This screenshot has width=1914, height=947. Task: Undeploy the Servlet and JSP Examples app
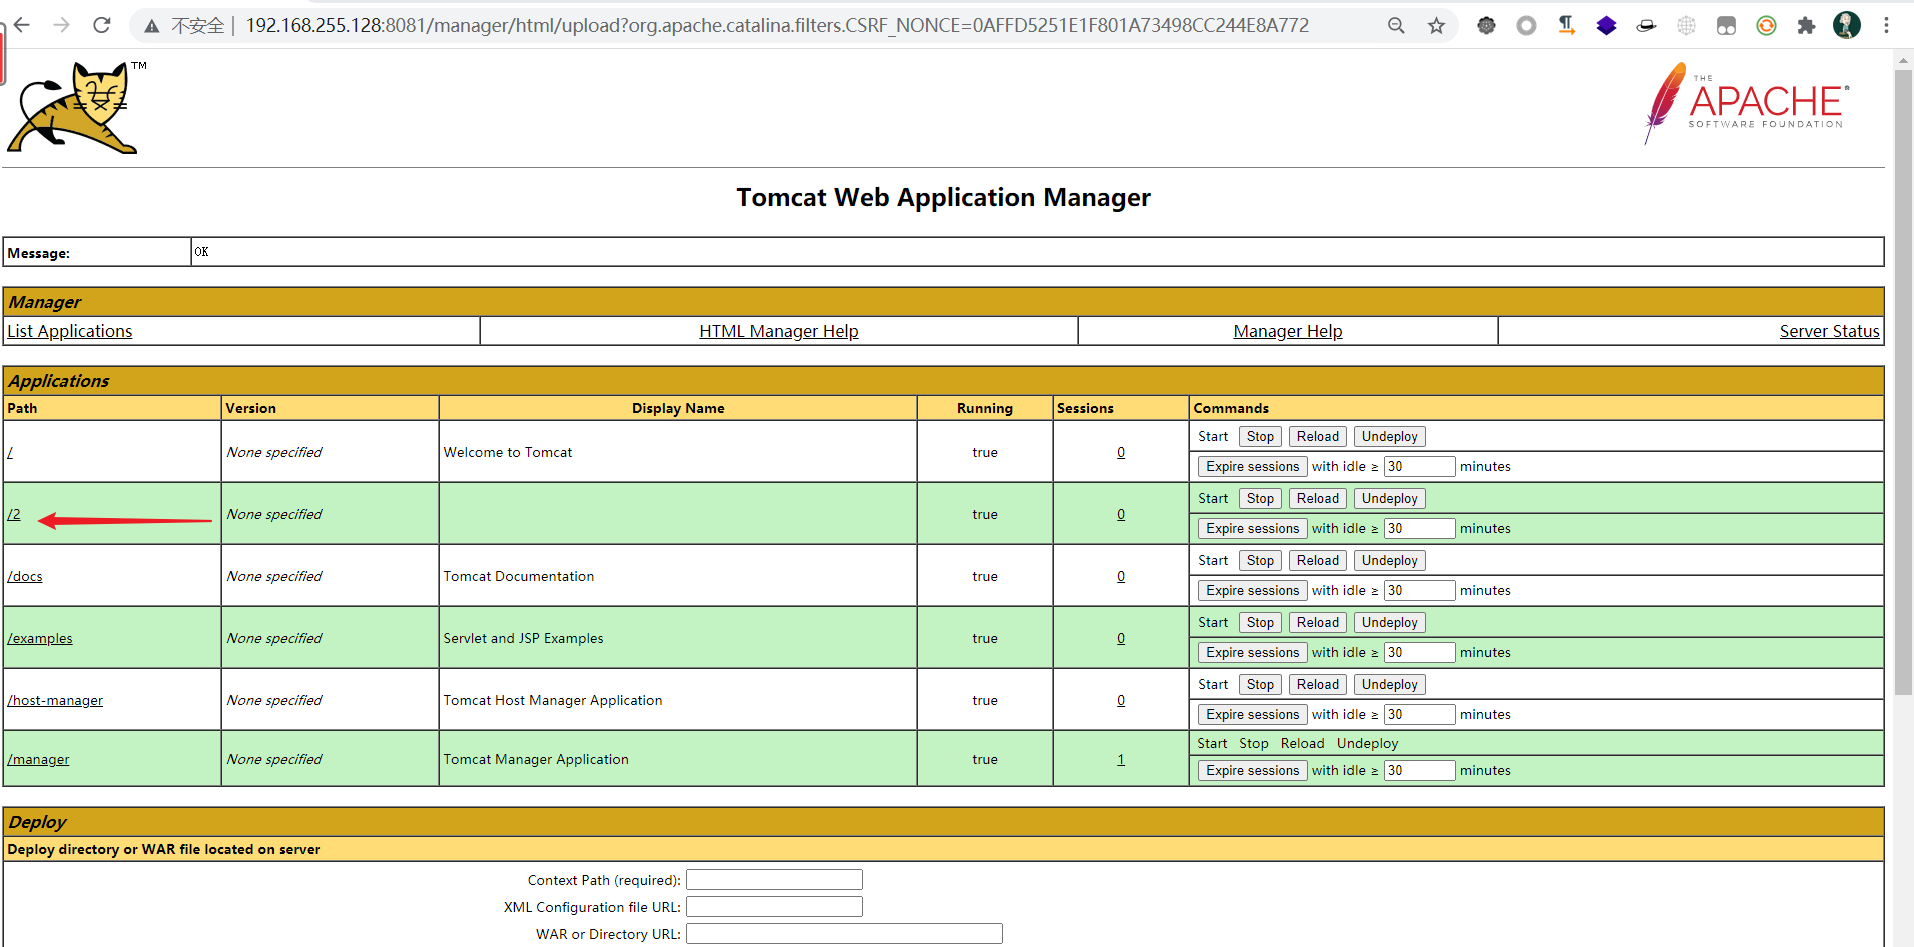pyautogui.click(x=1389, y=622)
